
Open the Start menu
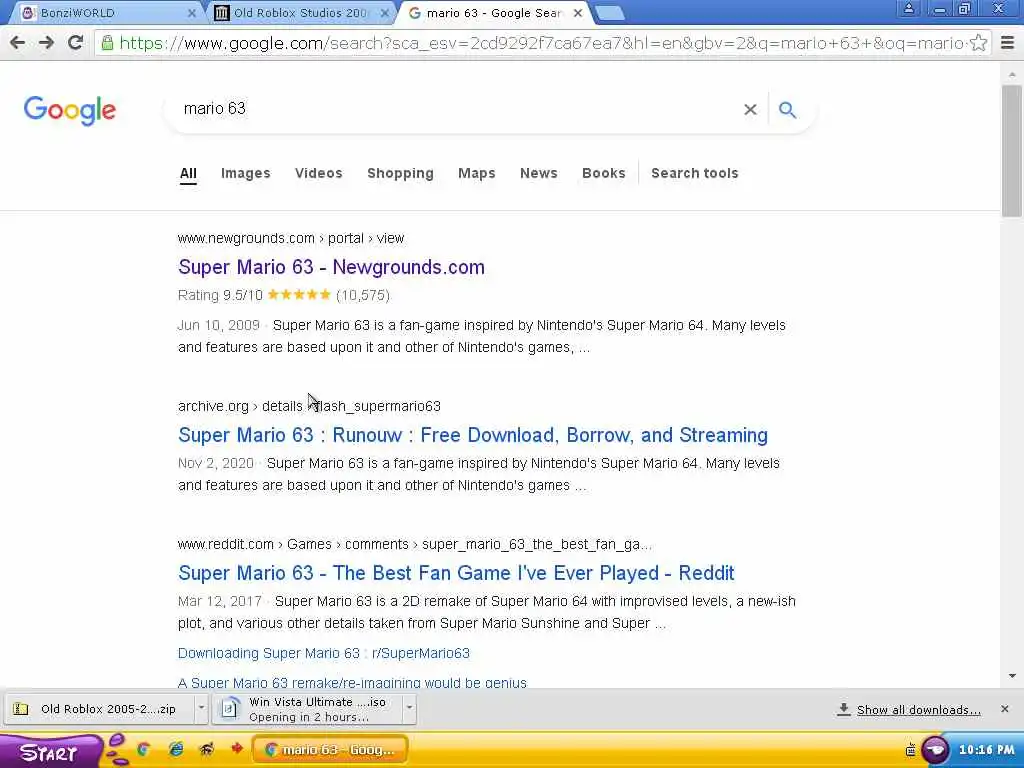[x=49, y=751]
